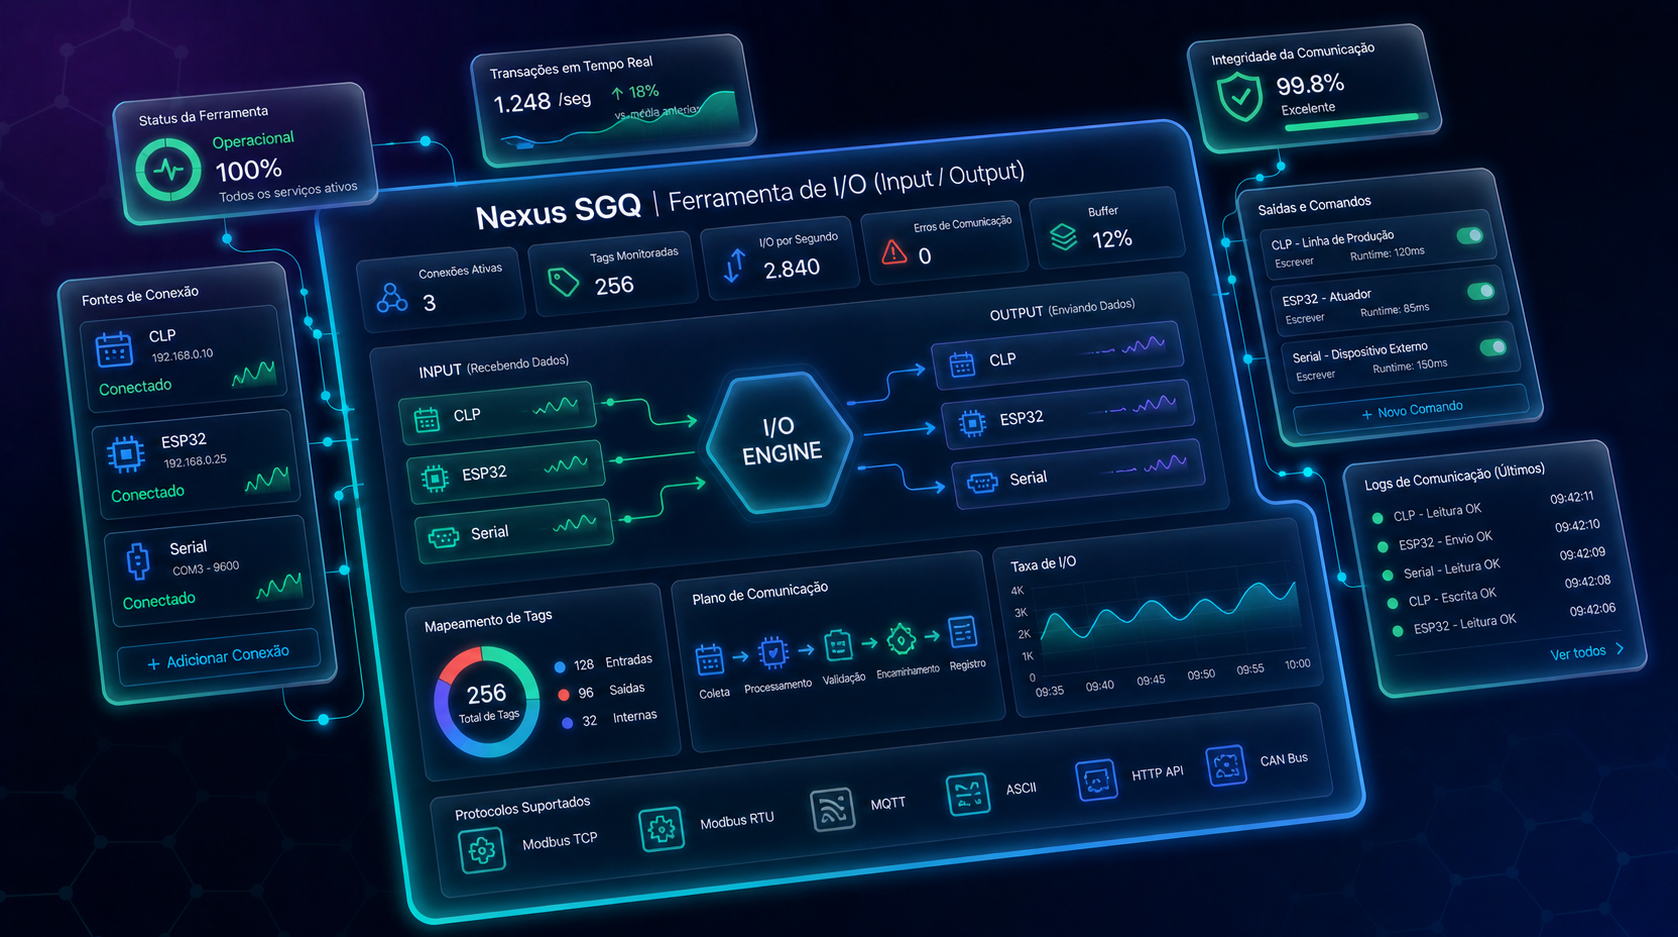
Task: Click the '2.840' I/O por Segundo value
Action: [x=791, y=268]
